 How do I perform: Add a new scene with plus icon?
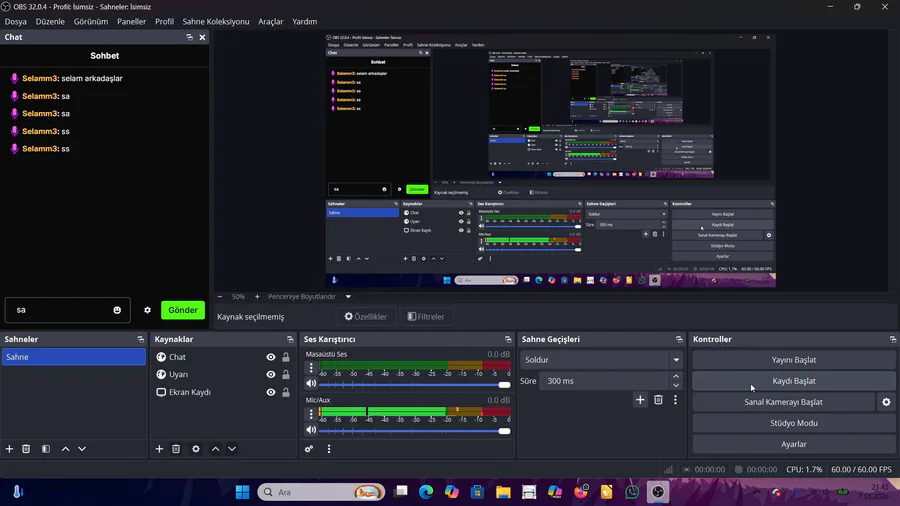pyautogui.click(x=9, y=449)
